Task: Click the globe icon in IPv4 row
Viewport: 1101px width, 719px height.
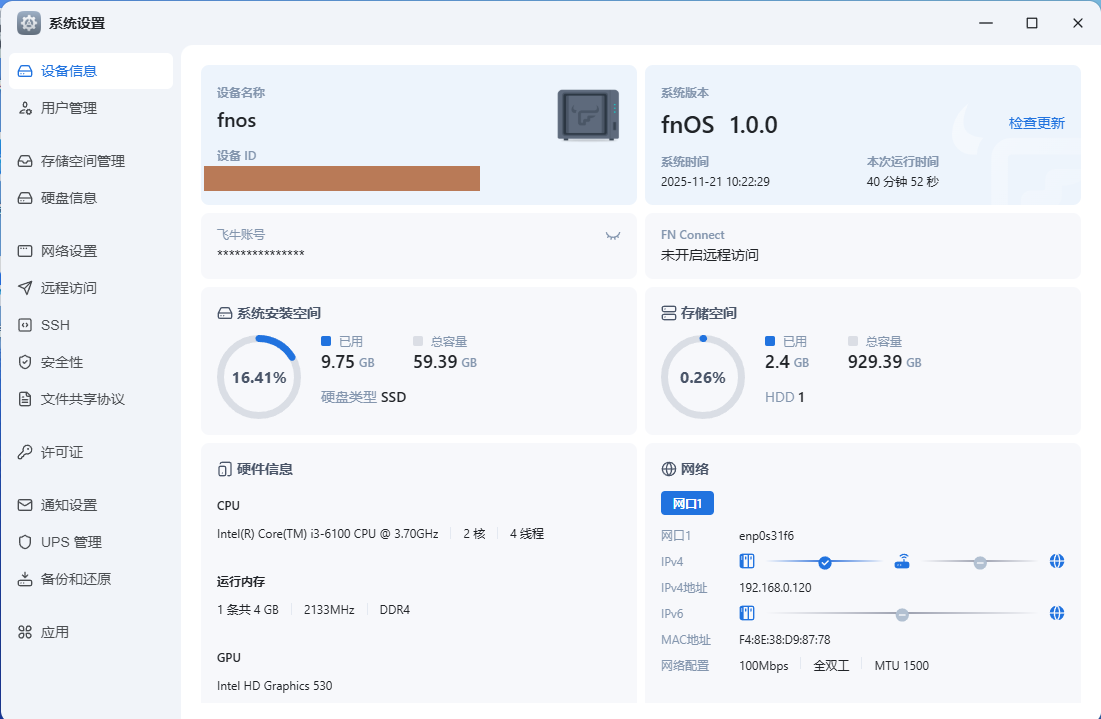Action: coord(1057,561)
